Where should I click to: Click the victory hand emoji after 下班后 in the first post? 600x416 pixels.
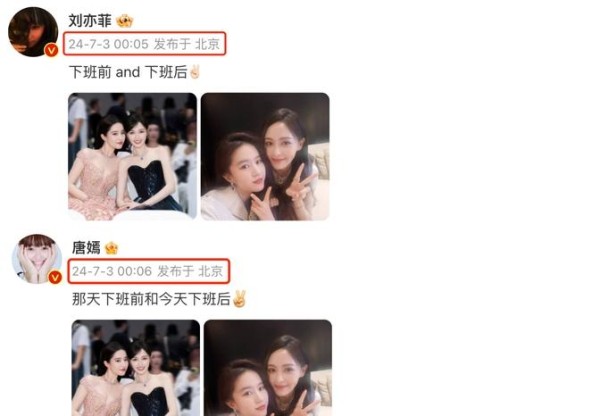(194, 72)
